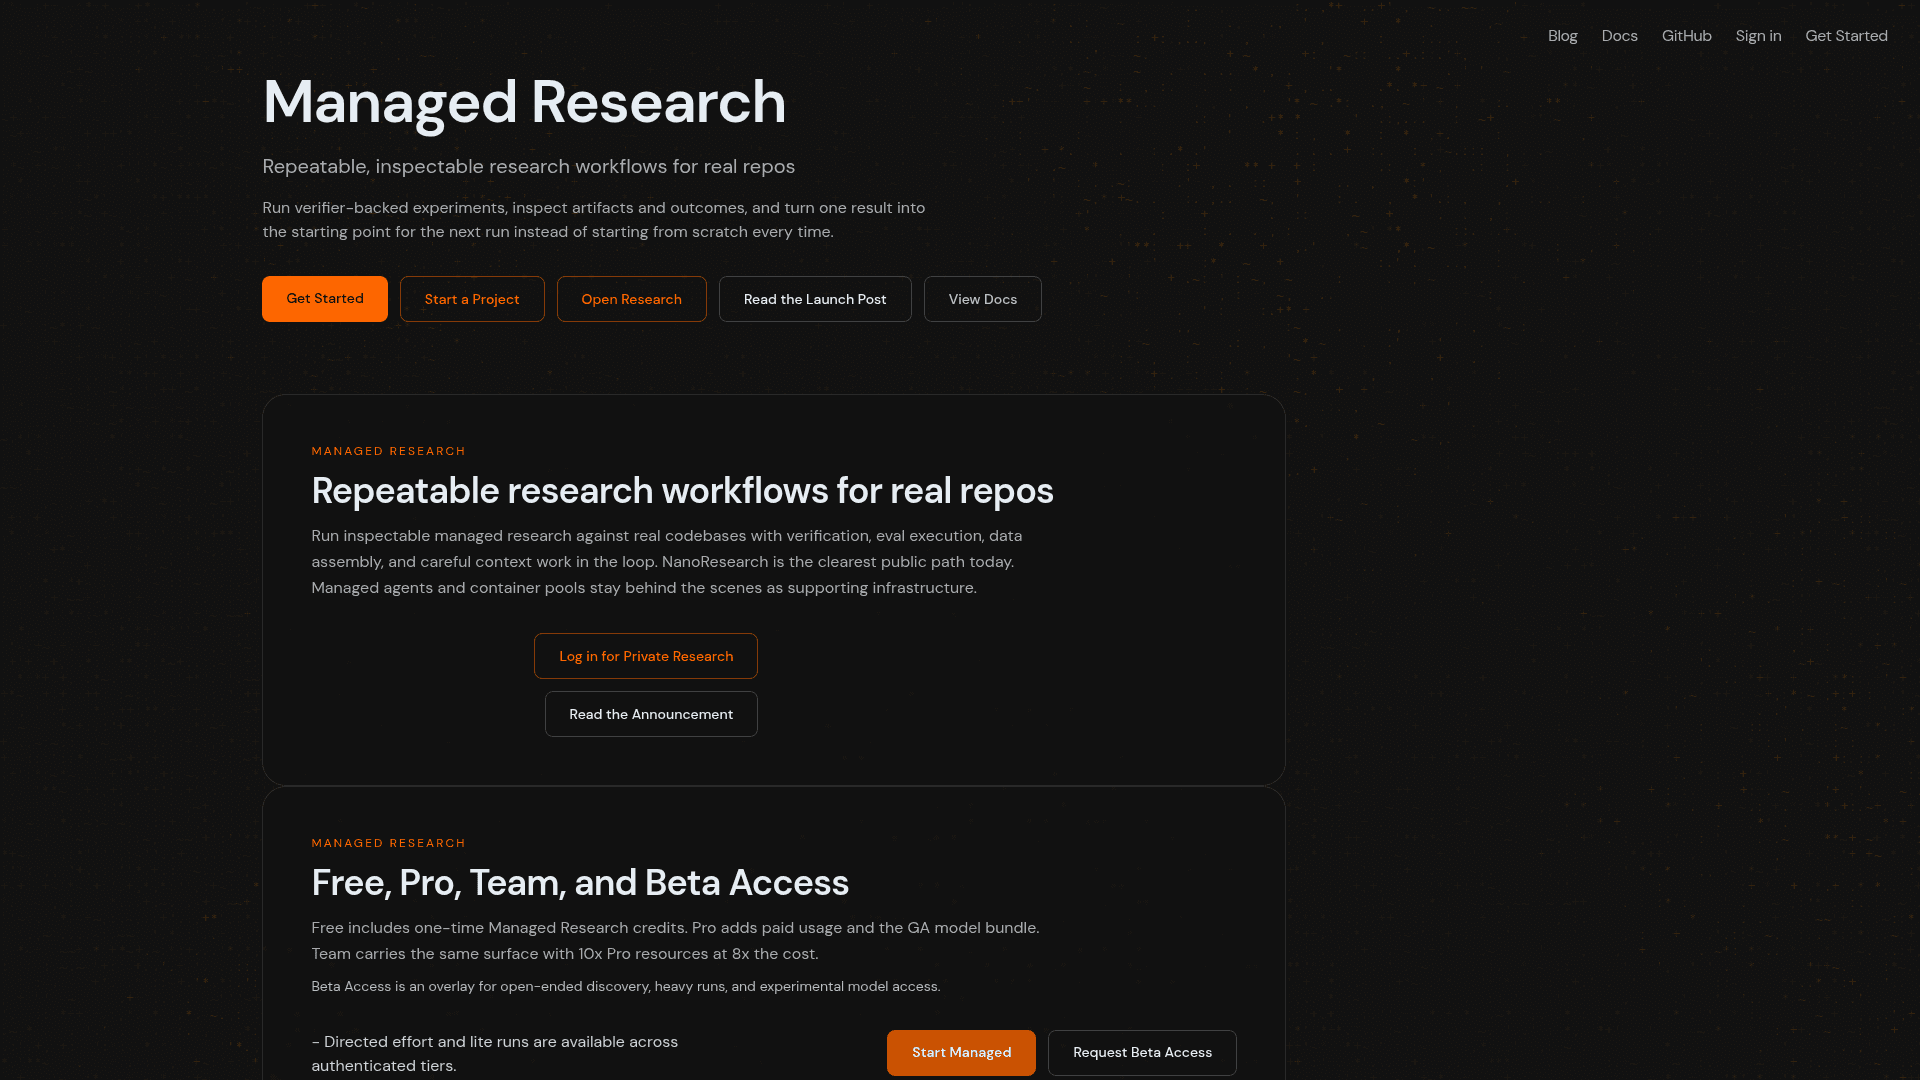
Task: Click Get Started in the top navigation
Action: tap(1846, 36)
